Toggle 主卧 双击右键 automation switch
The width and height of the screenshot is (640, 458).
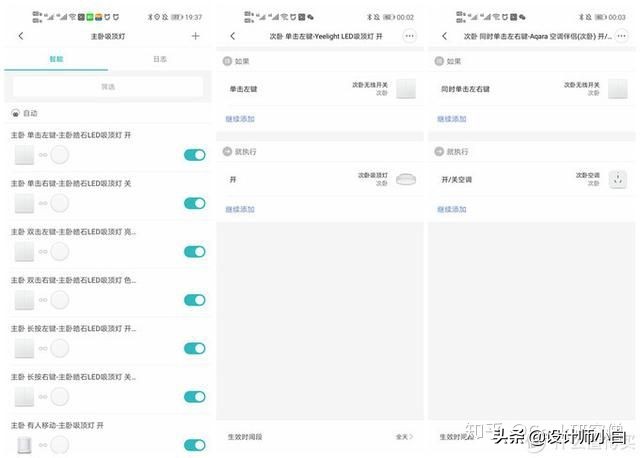point(195,300)
